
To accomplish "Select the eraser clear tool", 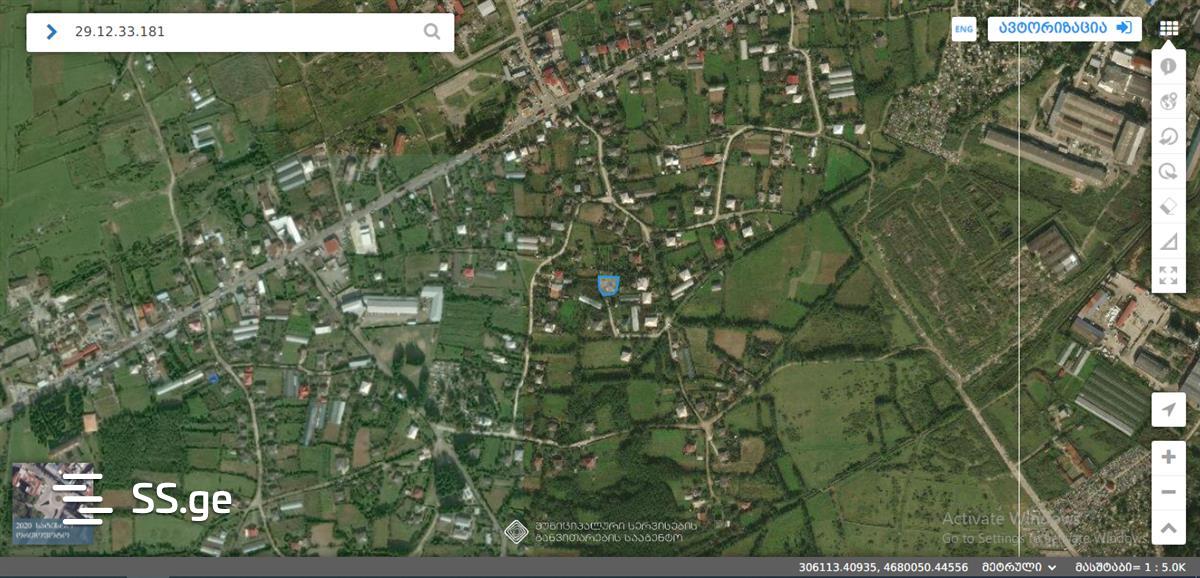I will (x=1168, y=206).
